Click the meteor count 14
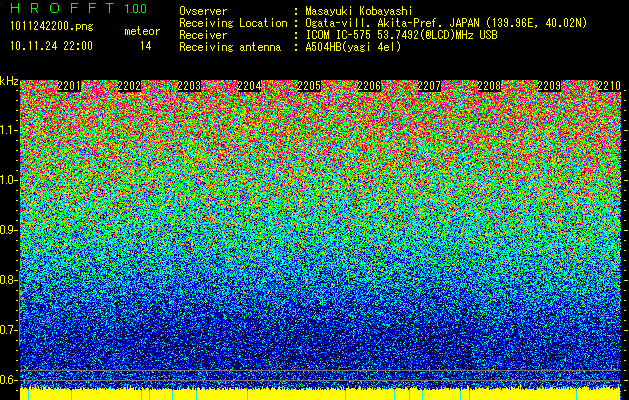 pos(146,46)
